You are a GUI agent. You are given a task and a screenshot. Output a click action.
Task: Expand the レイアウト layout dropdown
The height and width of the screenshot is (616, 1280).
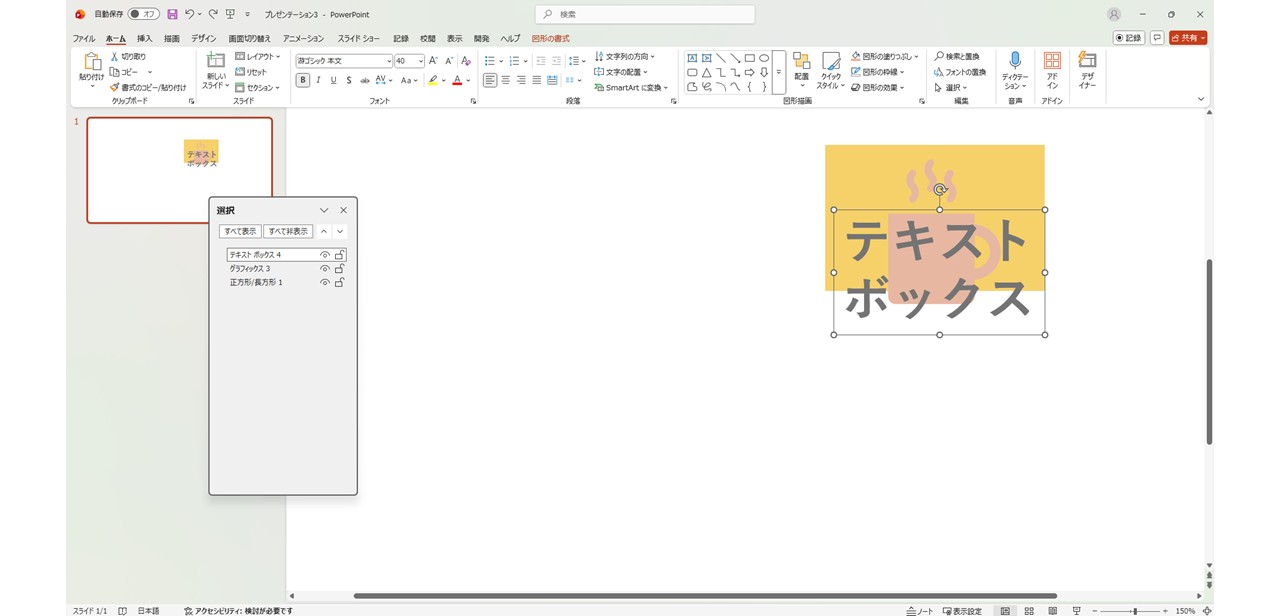[278, 57]
